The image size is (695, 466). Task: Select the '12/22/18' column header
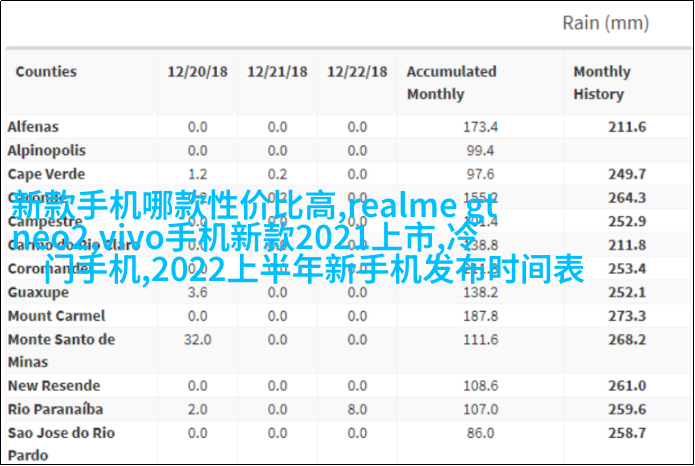357,71
